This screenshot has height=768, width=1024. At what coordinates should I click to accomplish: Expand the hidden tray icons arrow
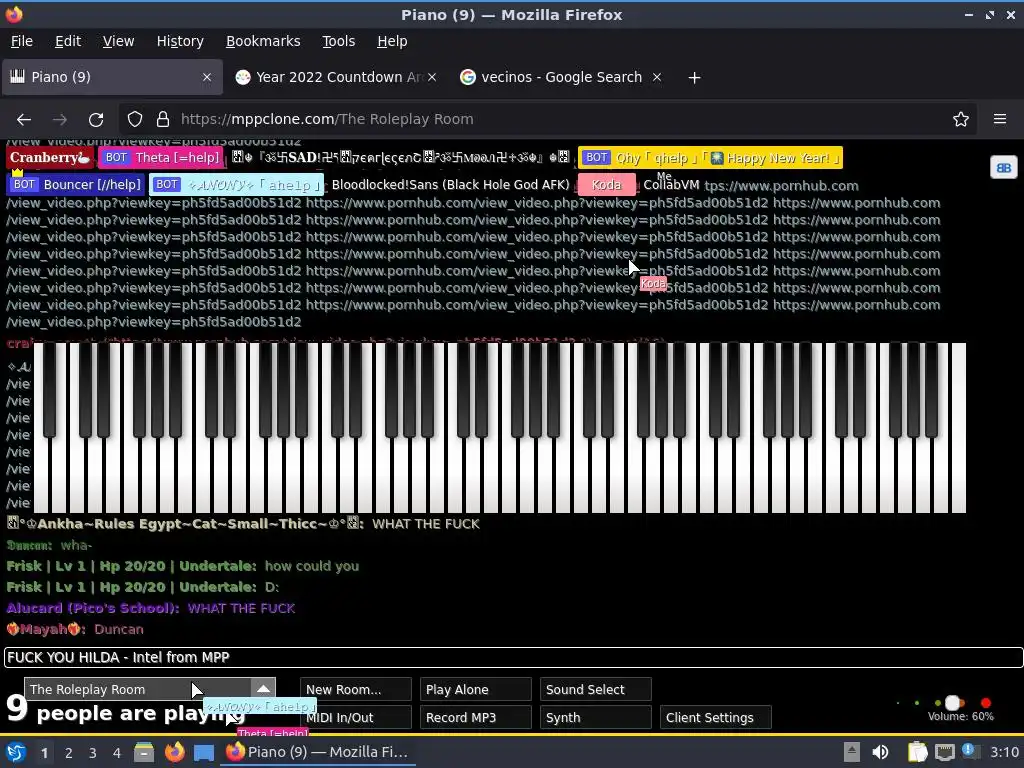coord(851,752)
